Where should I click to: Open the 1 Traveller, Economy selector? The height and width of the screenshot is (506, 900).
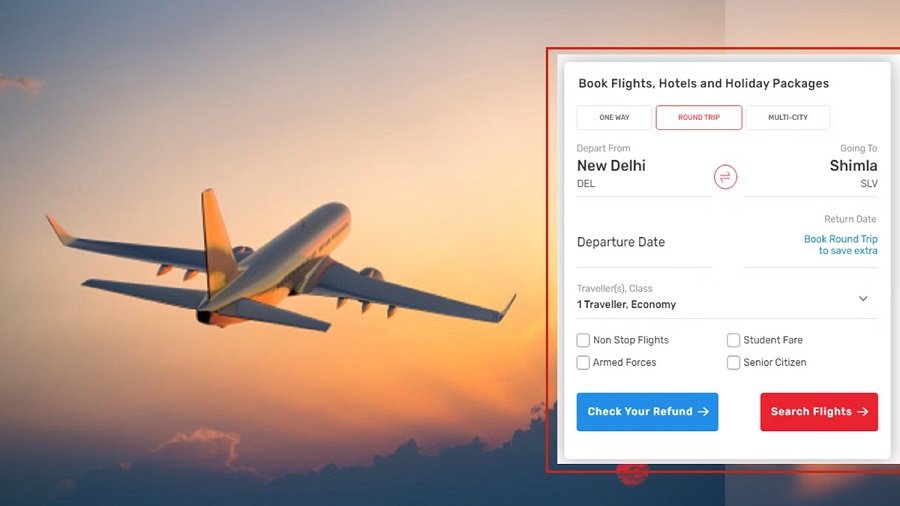[x=727, y=297]
